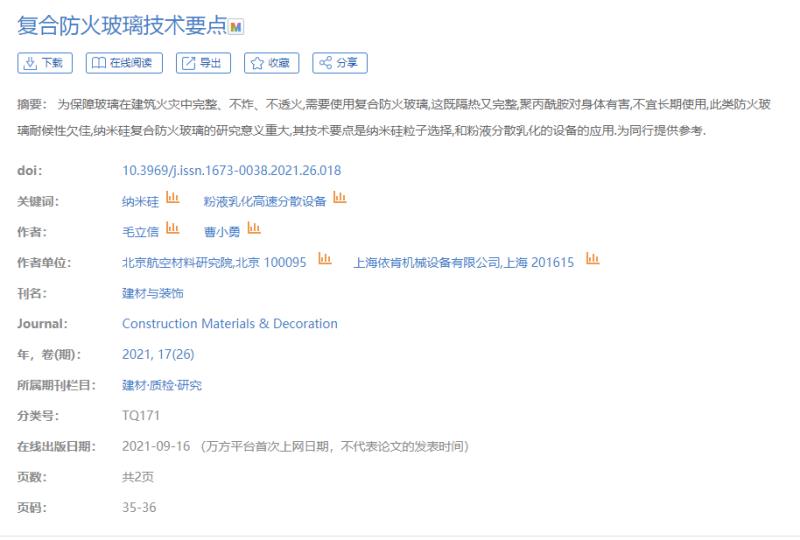
Task: Add to favorites with 收藏 button
Action: coord(271,63)
